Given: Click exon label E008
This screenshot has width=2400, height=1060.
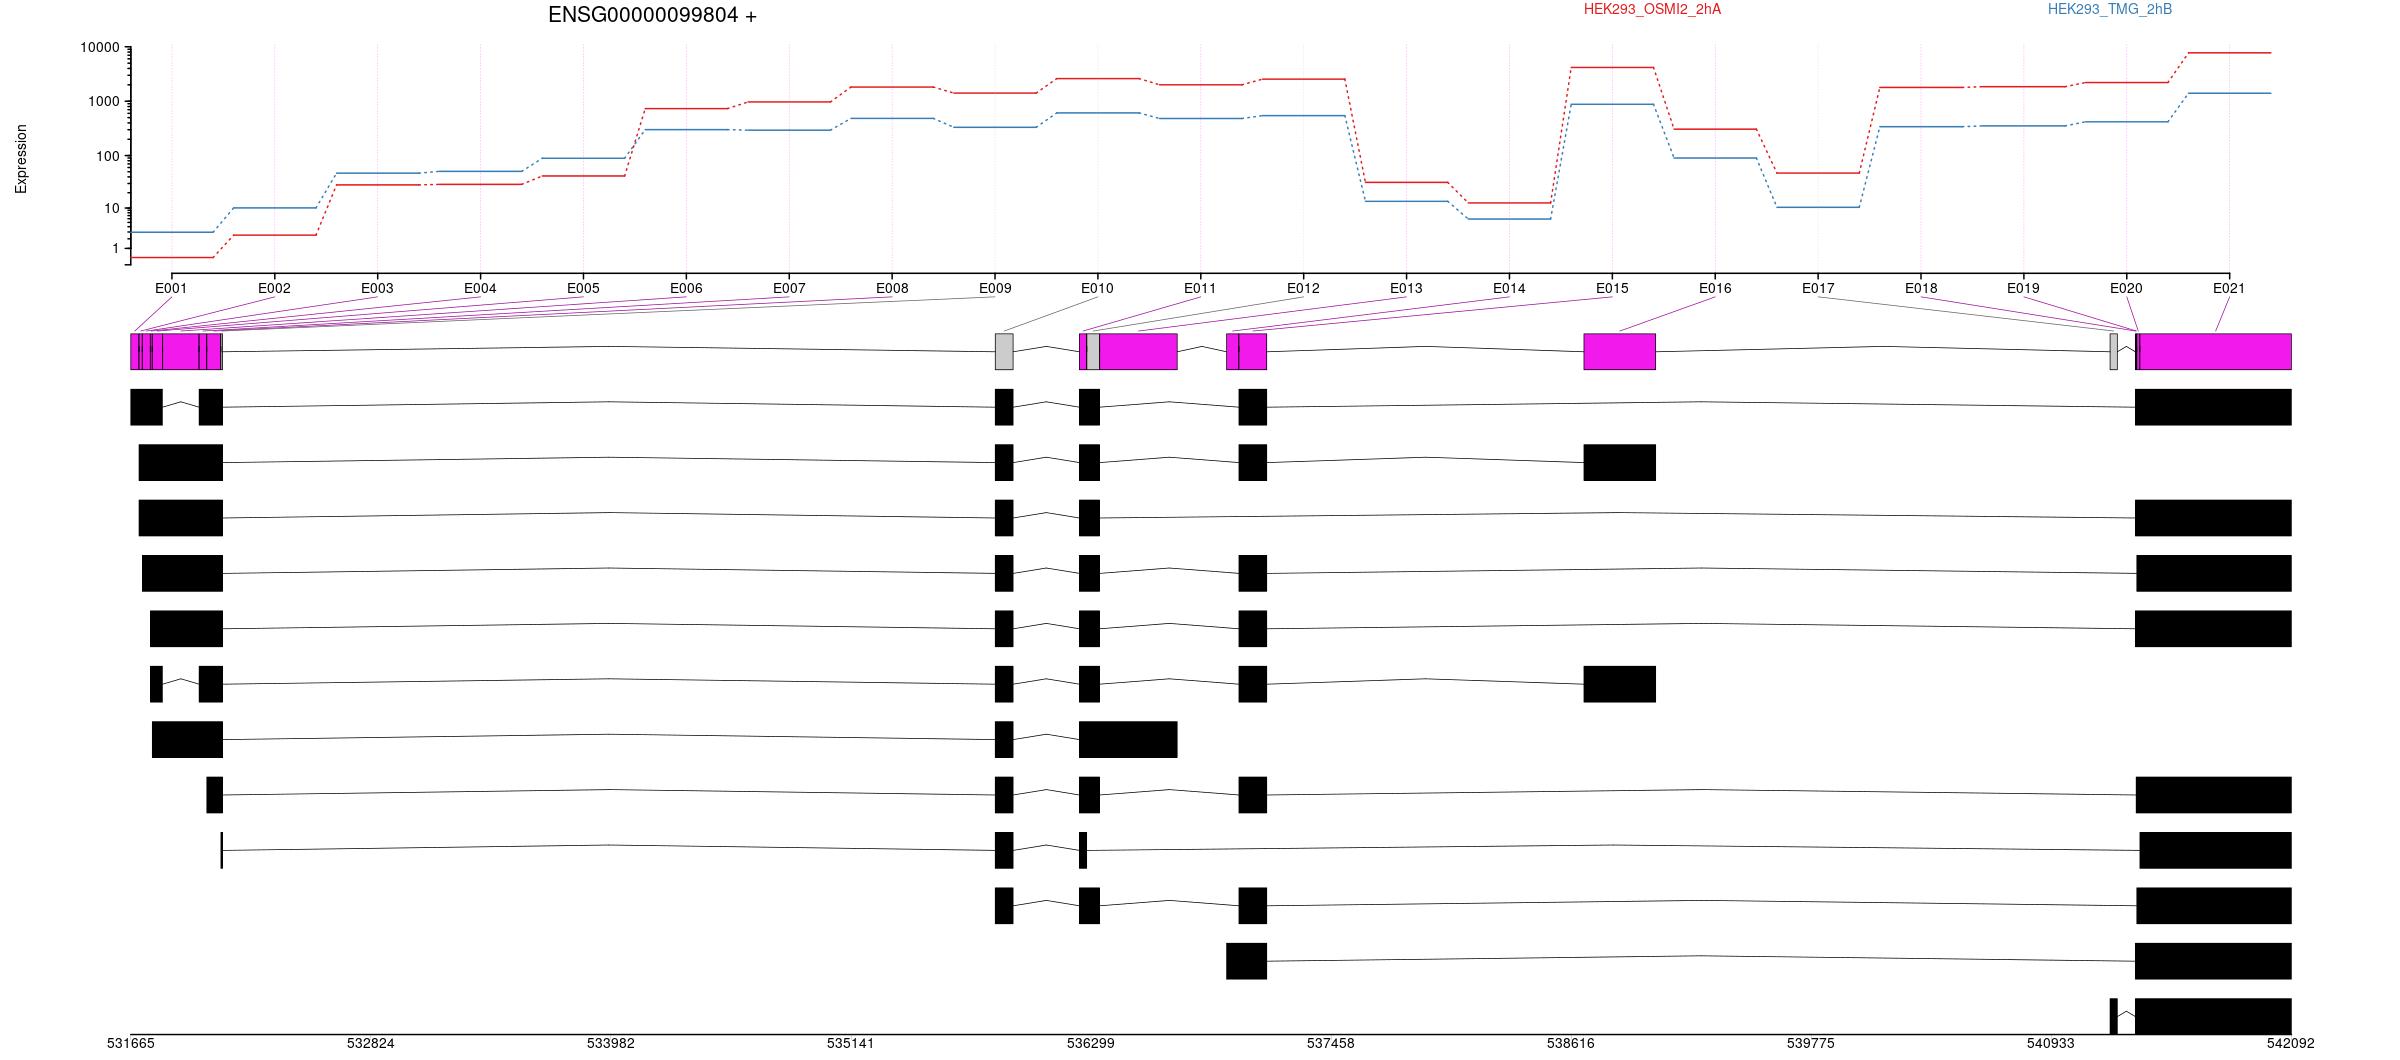Looking at the screenshot, I should 892,289.
